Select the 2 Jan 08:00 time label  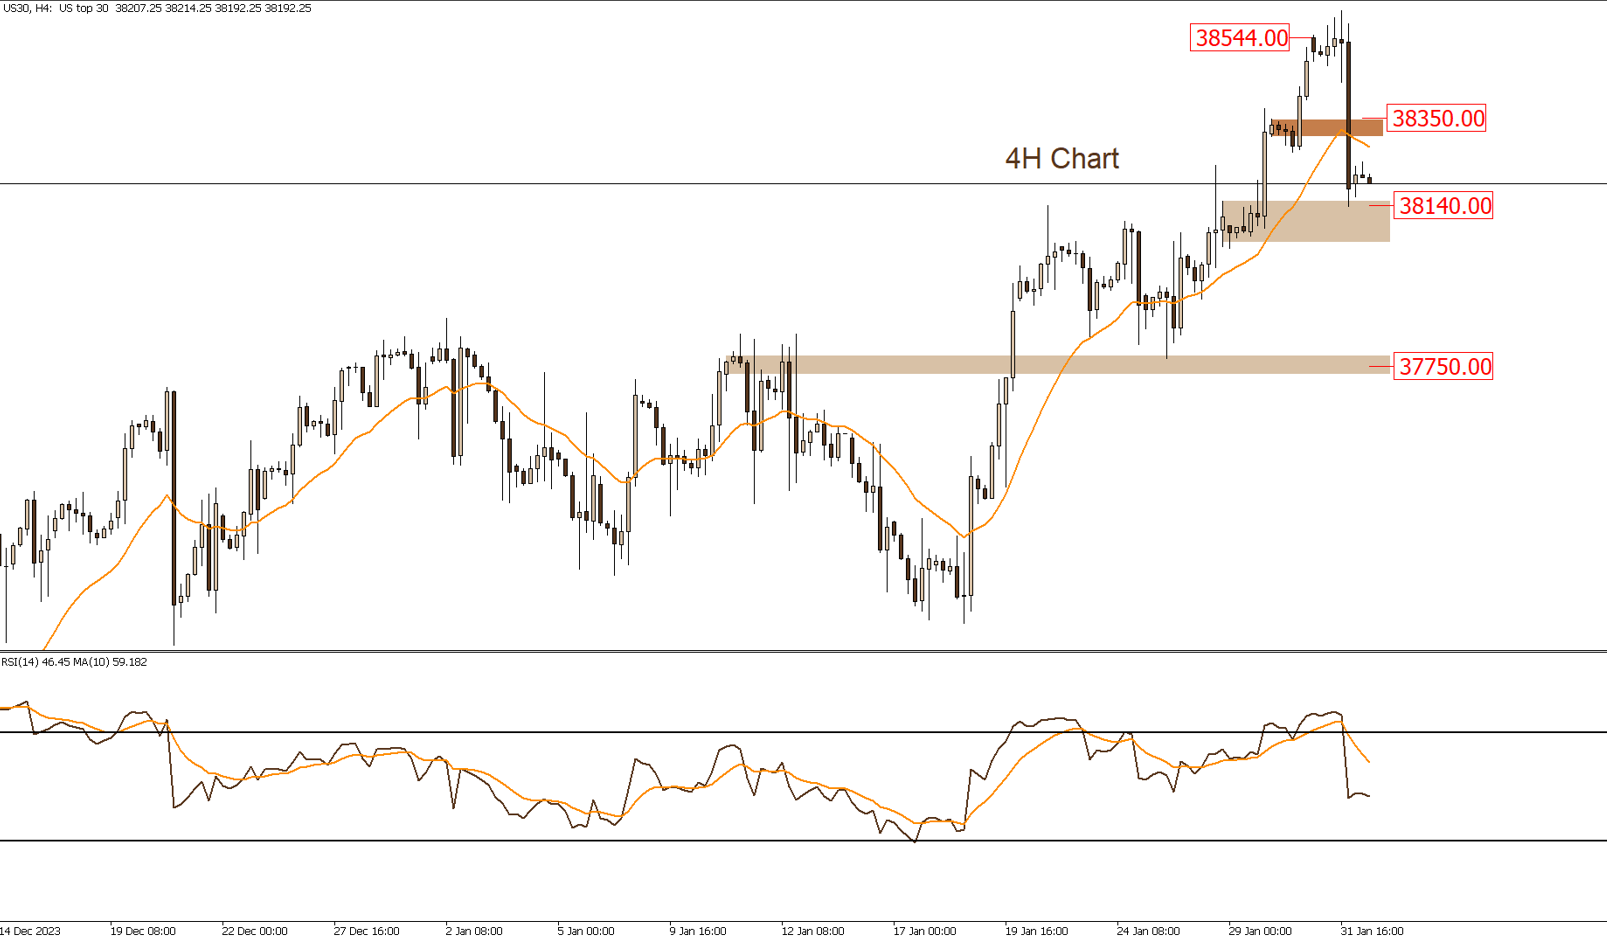point(474,931)
